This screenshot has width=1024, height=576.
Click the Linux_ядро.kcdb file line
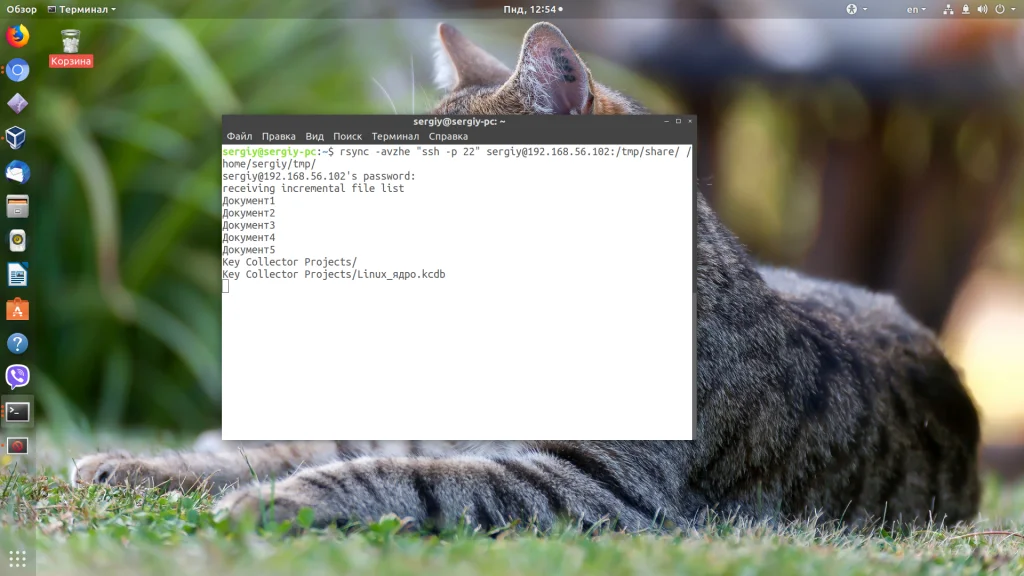(334, 274)
